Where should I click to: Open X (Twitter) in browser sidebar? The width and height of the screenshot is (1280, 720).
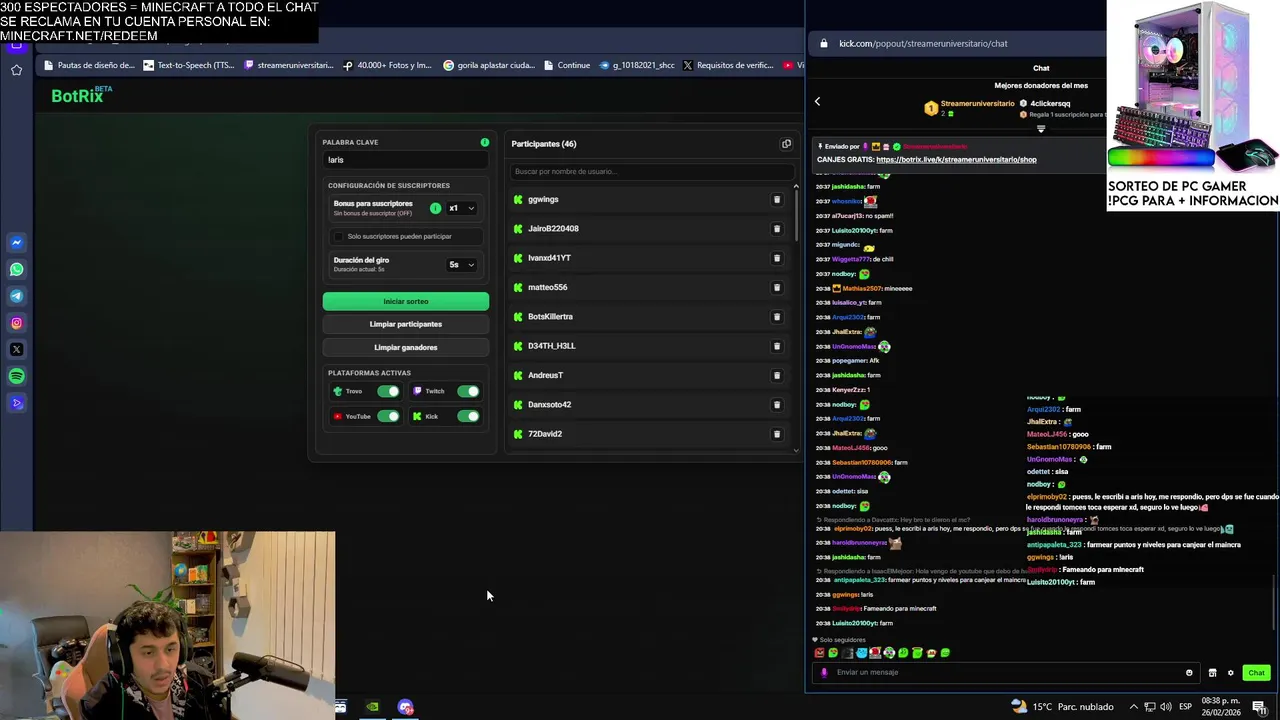[x=17, y=349]
